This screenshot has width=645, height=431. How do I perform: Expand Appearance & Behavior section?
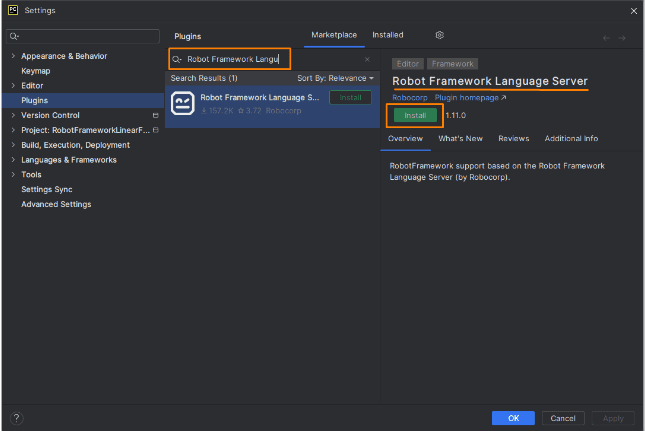coord(13,56)
